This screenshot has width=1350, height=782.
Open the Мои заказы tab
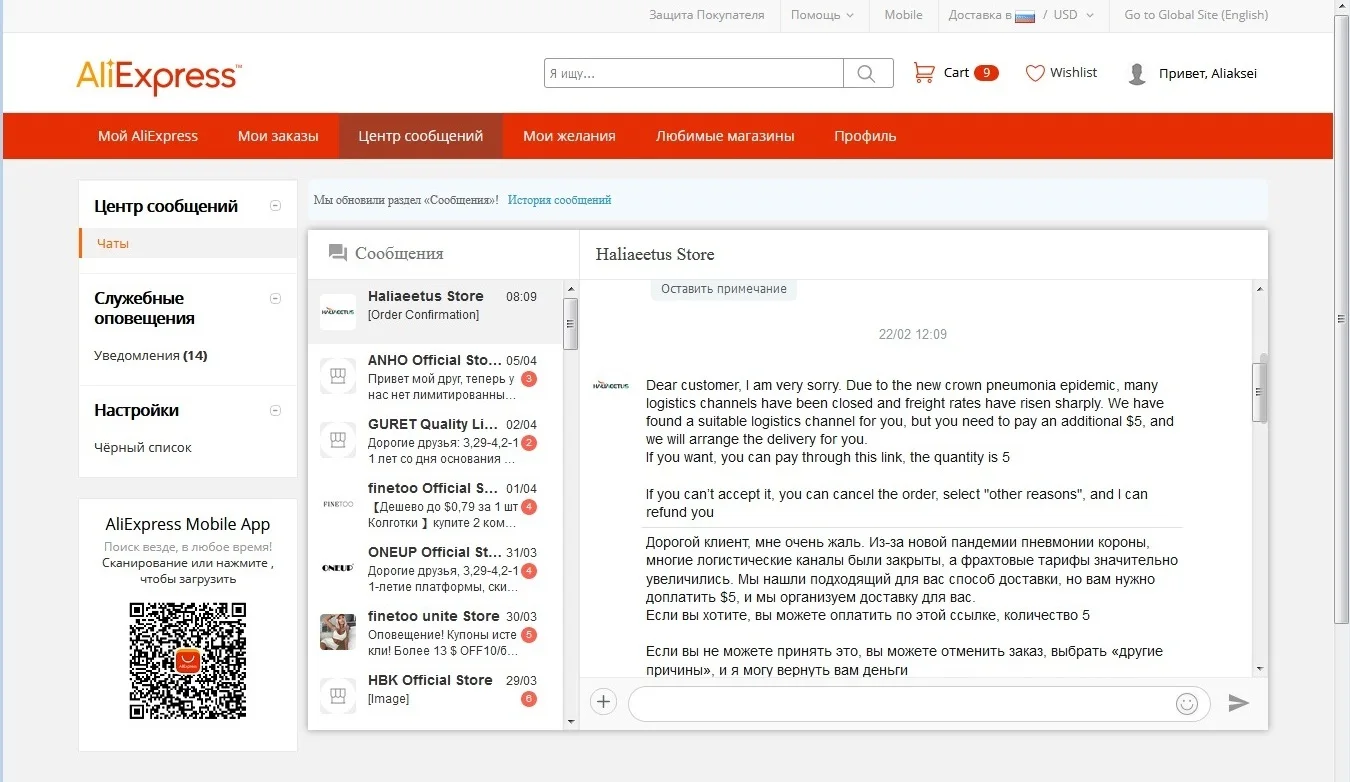coord(278,136)
